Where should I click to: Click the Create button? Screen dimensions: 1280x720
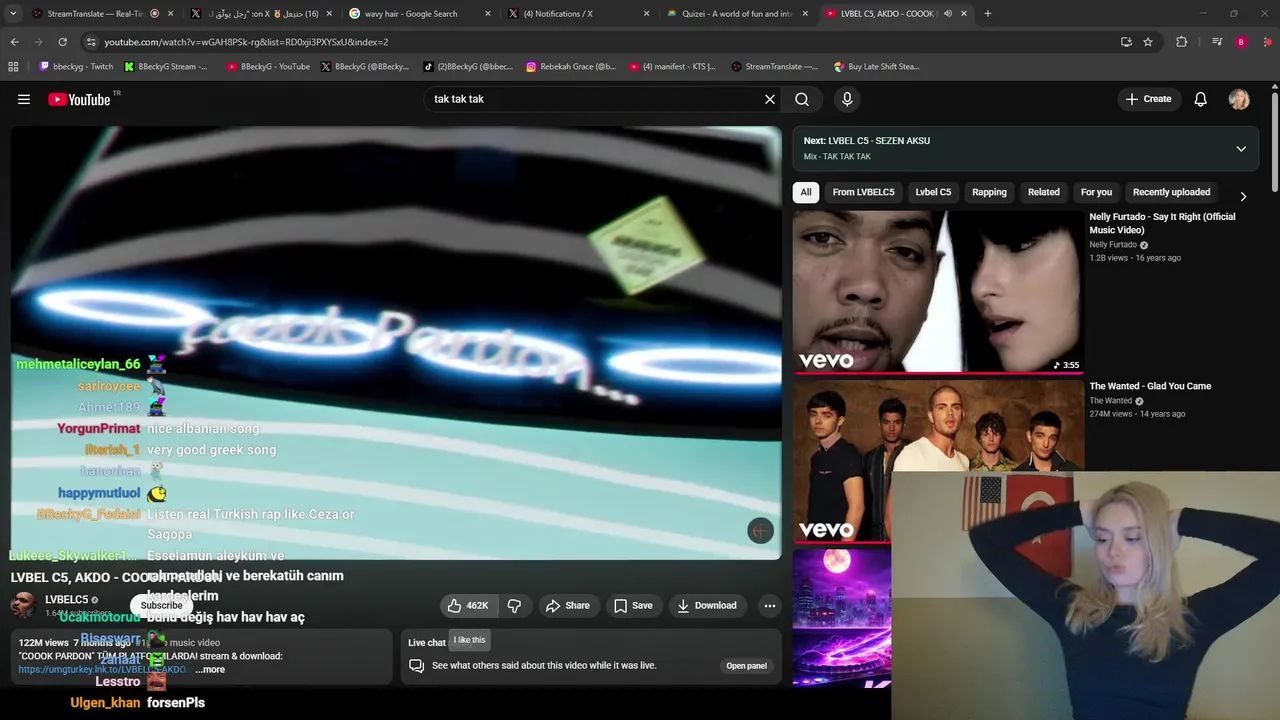(1148, 99)
